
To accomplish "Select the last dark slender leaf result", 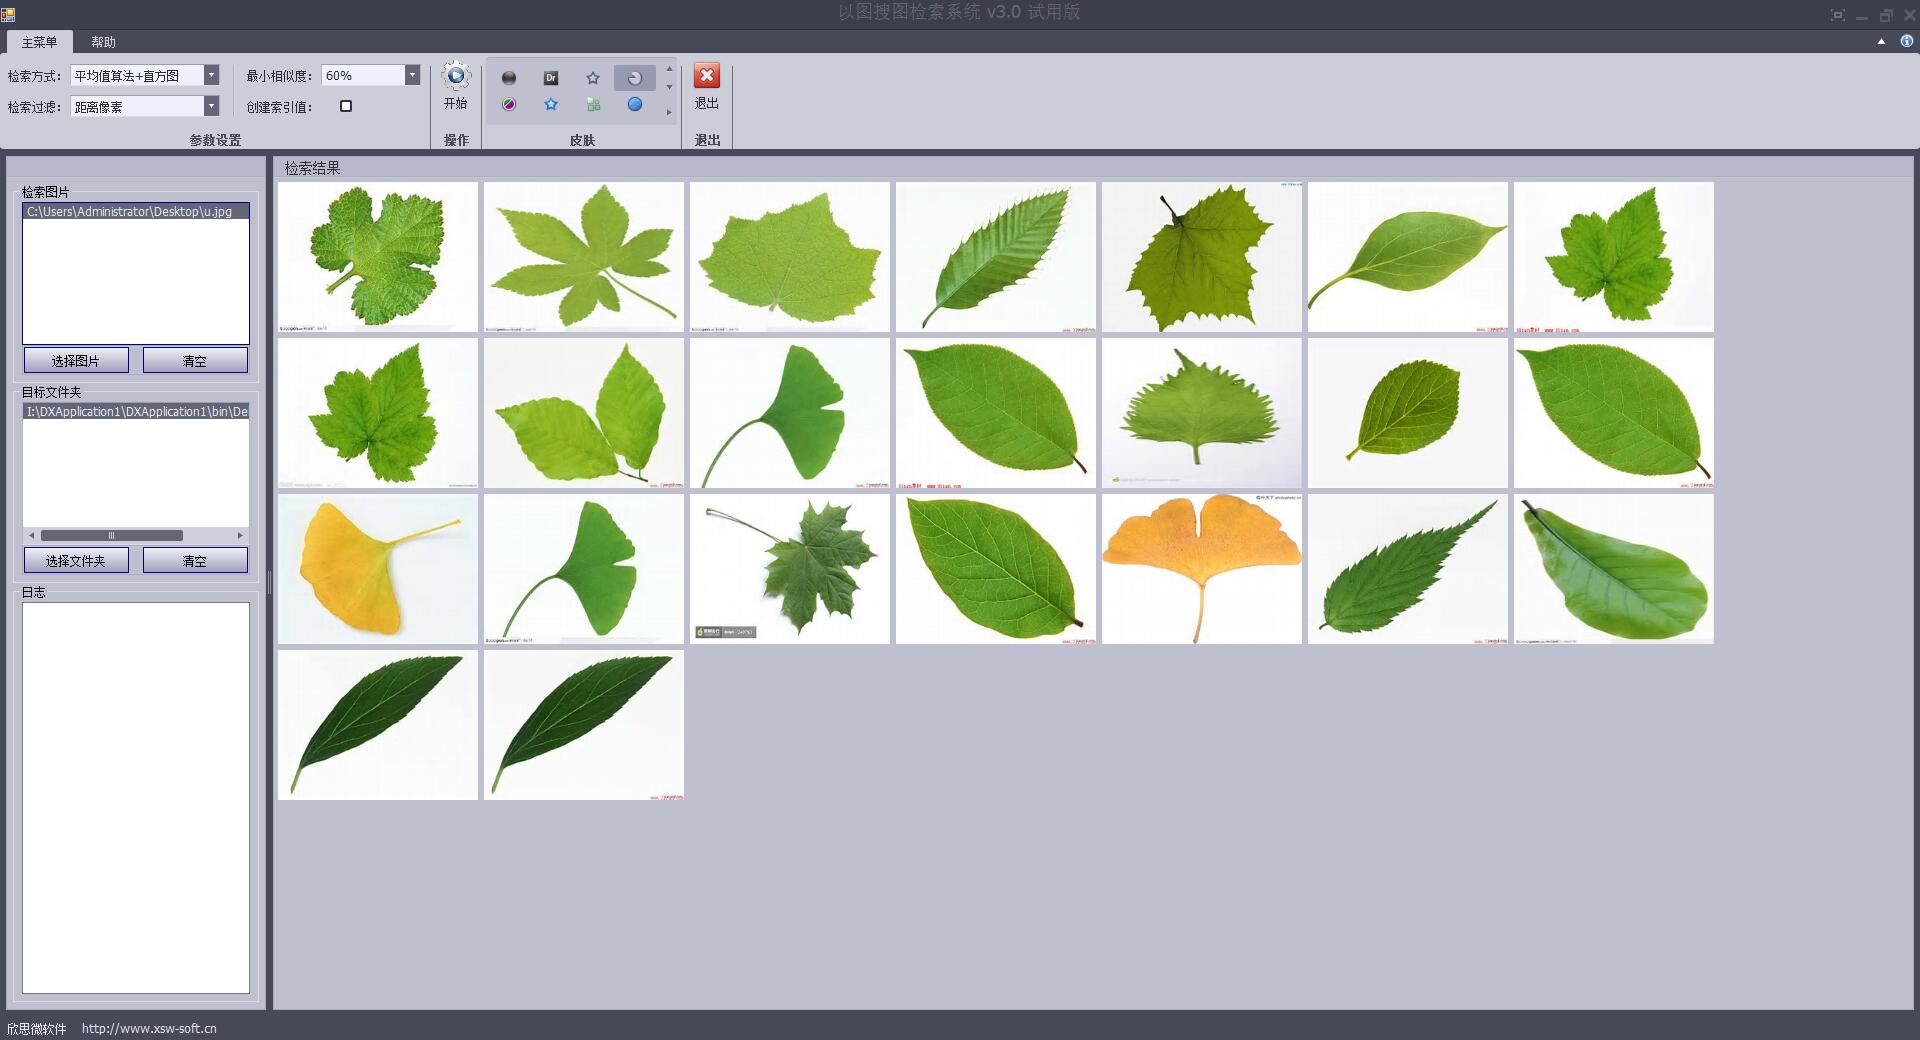I will click(584, 725).
